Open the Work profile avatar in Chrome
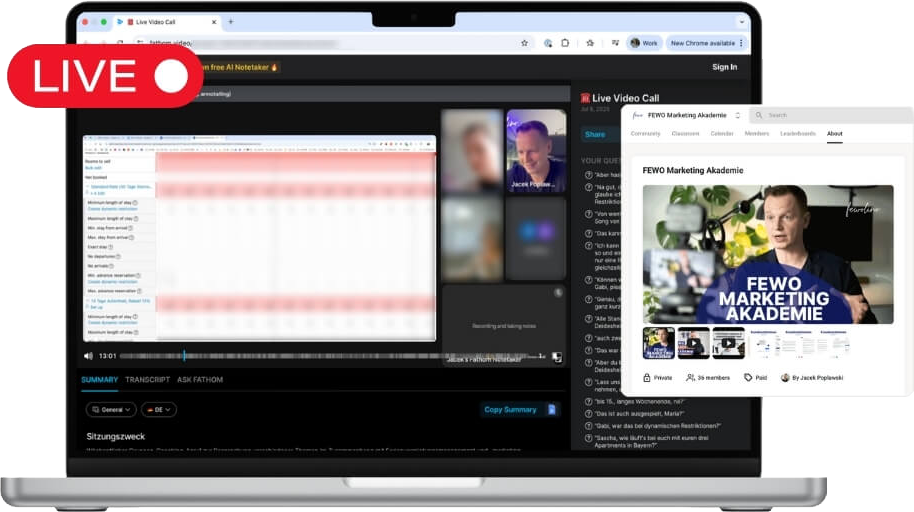Screen dimensions: 914x512 [x=635, y=43]
